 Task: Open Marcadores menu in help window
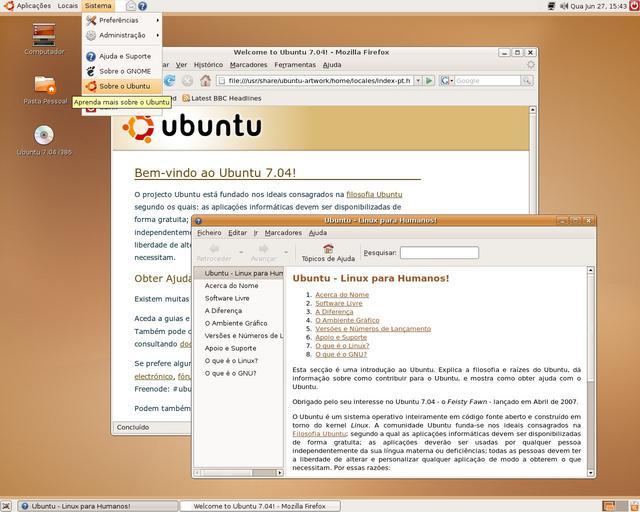pos(283,232)
